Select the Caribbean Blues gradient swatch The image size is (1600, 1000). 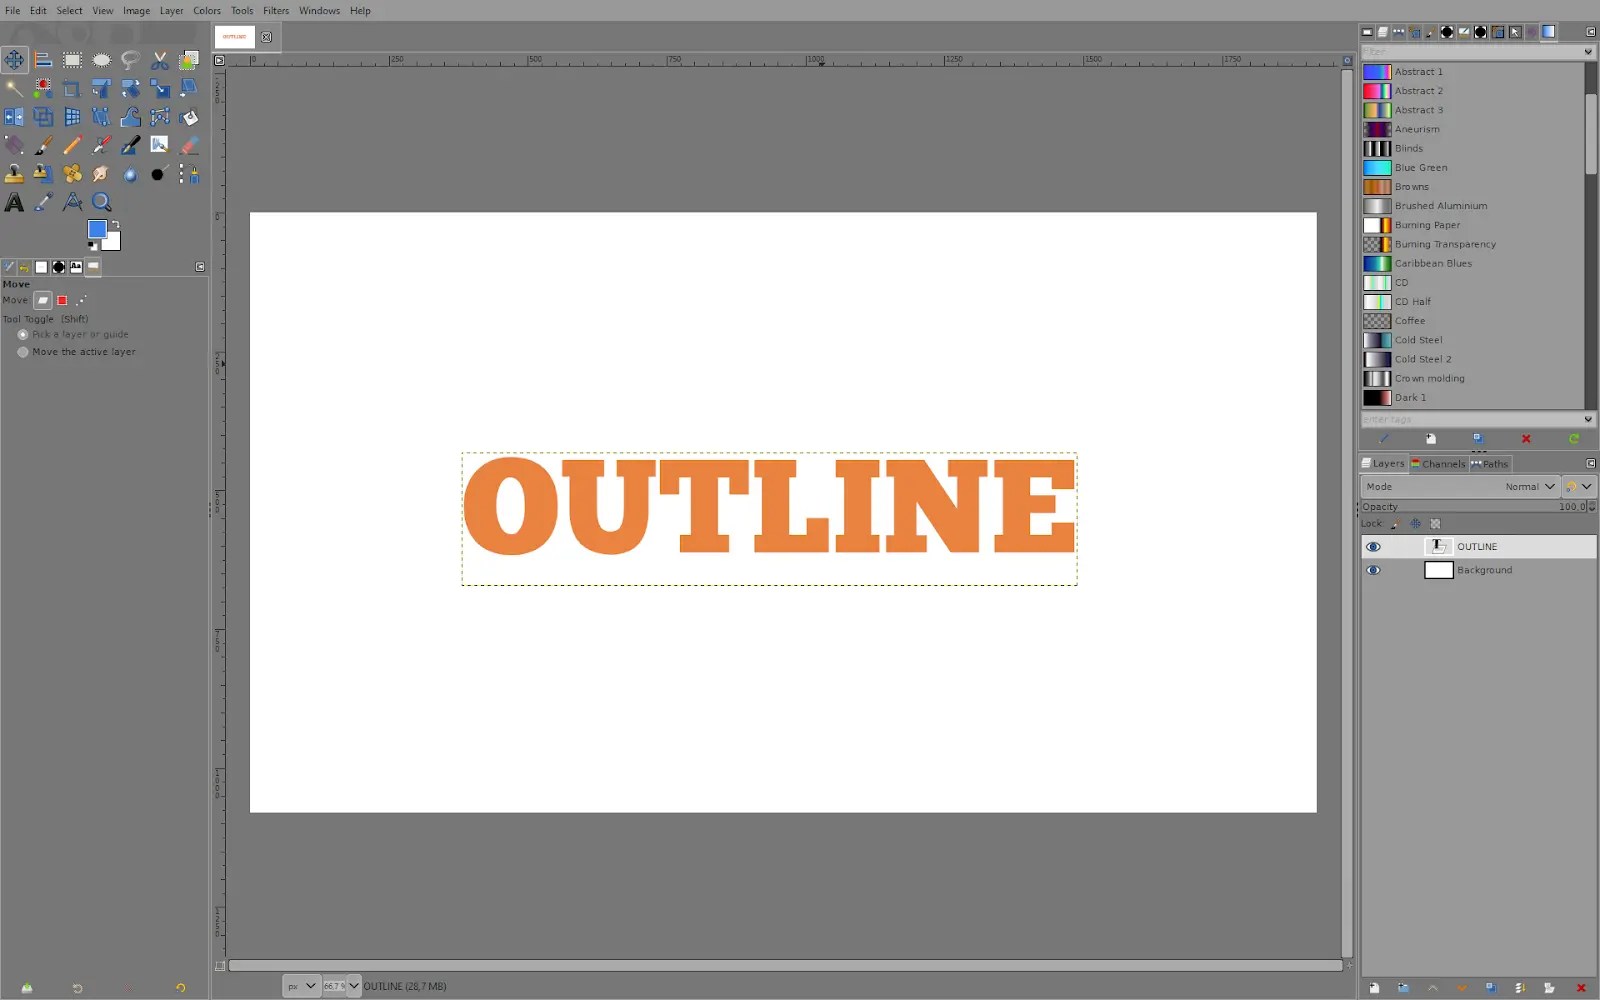click(1377, 263)
